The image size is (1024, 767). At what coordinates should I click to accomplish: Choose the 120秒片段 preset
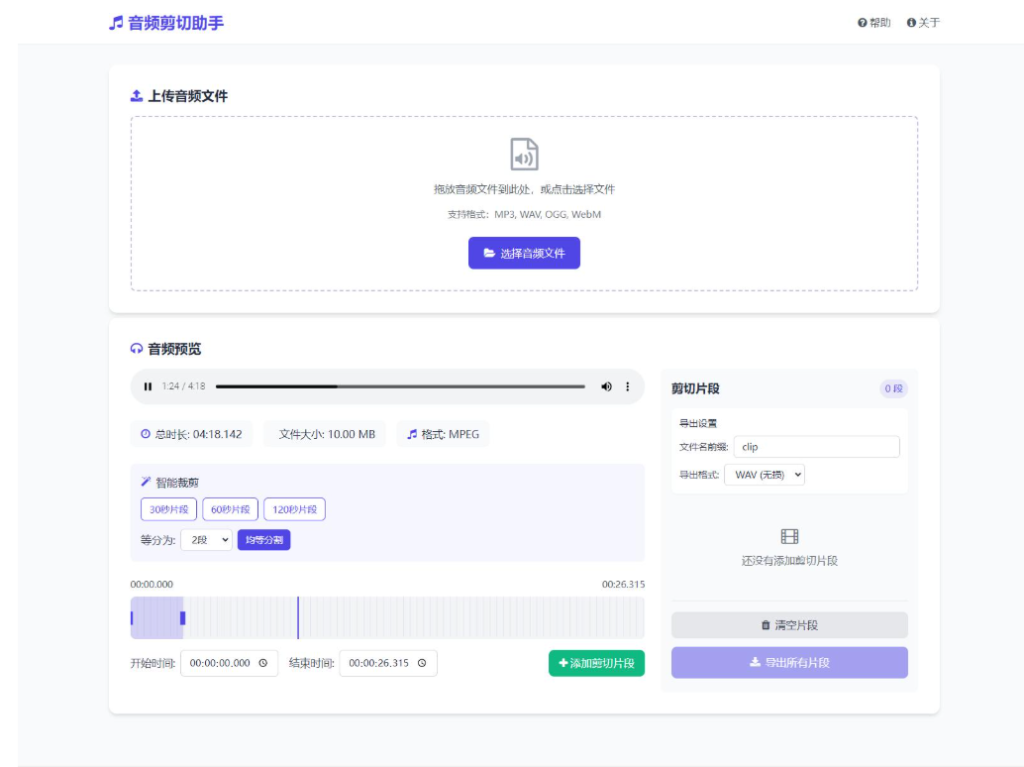coord(294,510)
